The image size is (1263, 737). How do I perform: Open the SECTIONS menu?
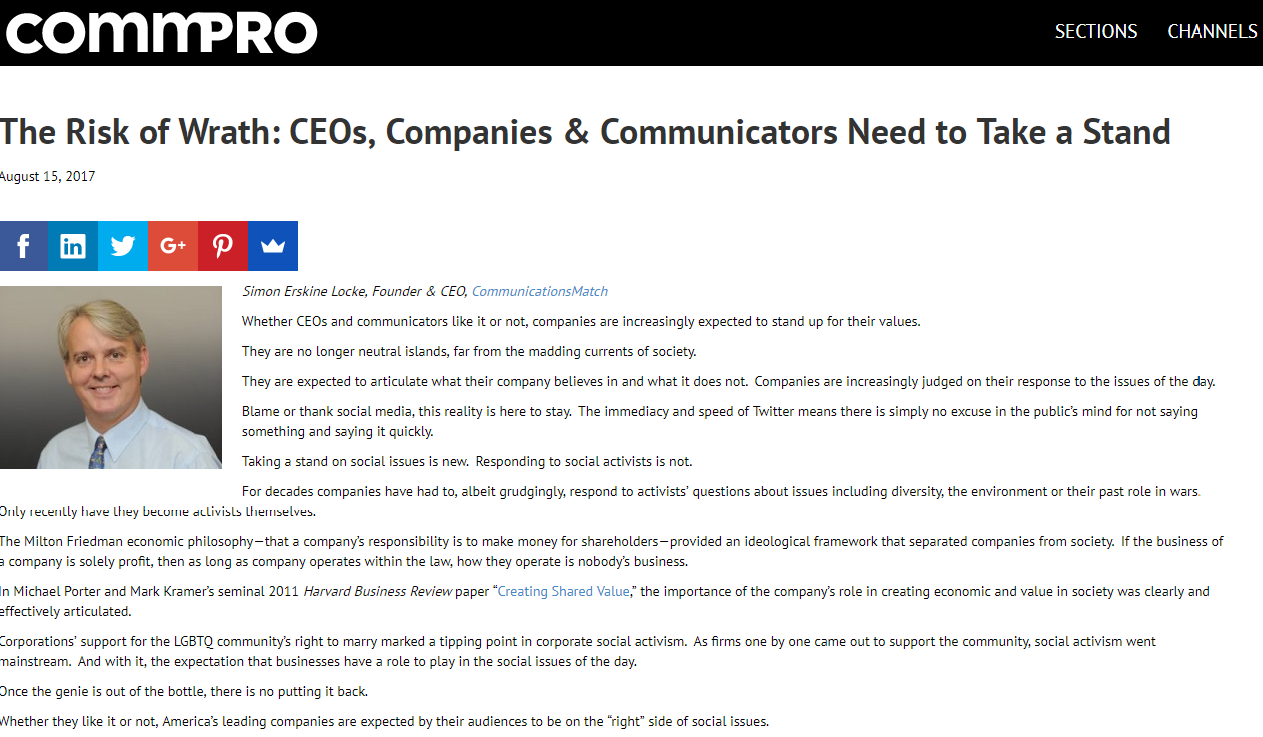(x=1096, y=32)
